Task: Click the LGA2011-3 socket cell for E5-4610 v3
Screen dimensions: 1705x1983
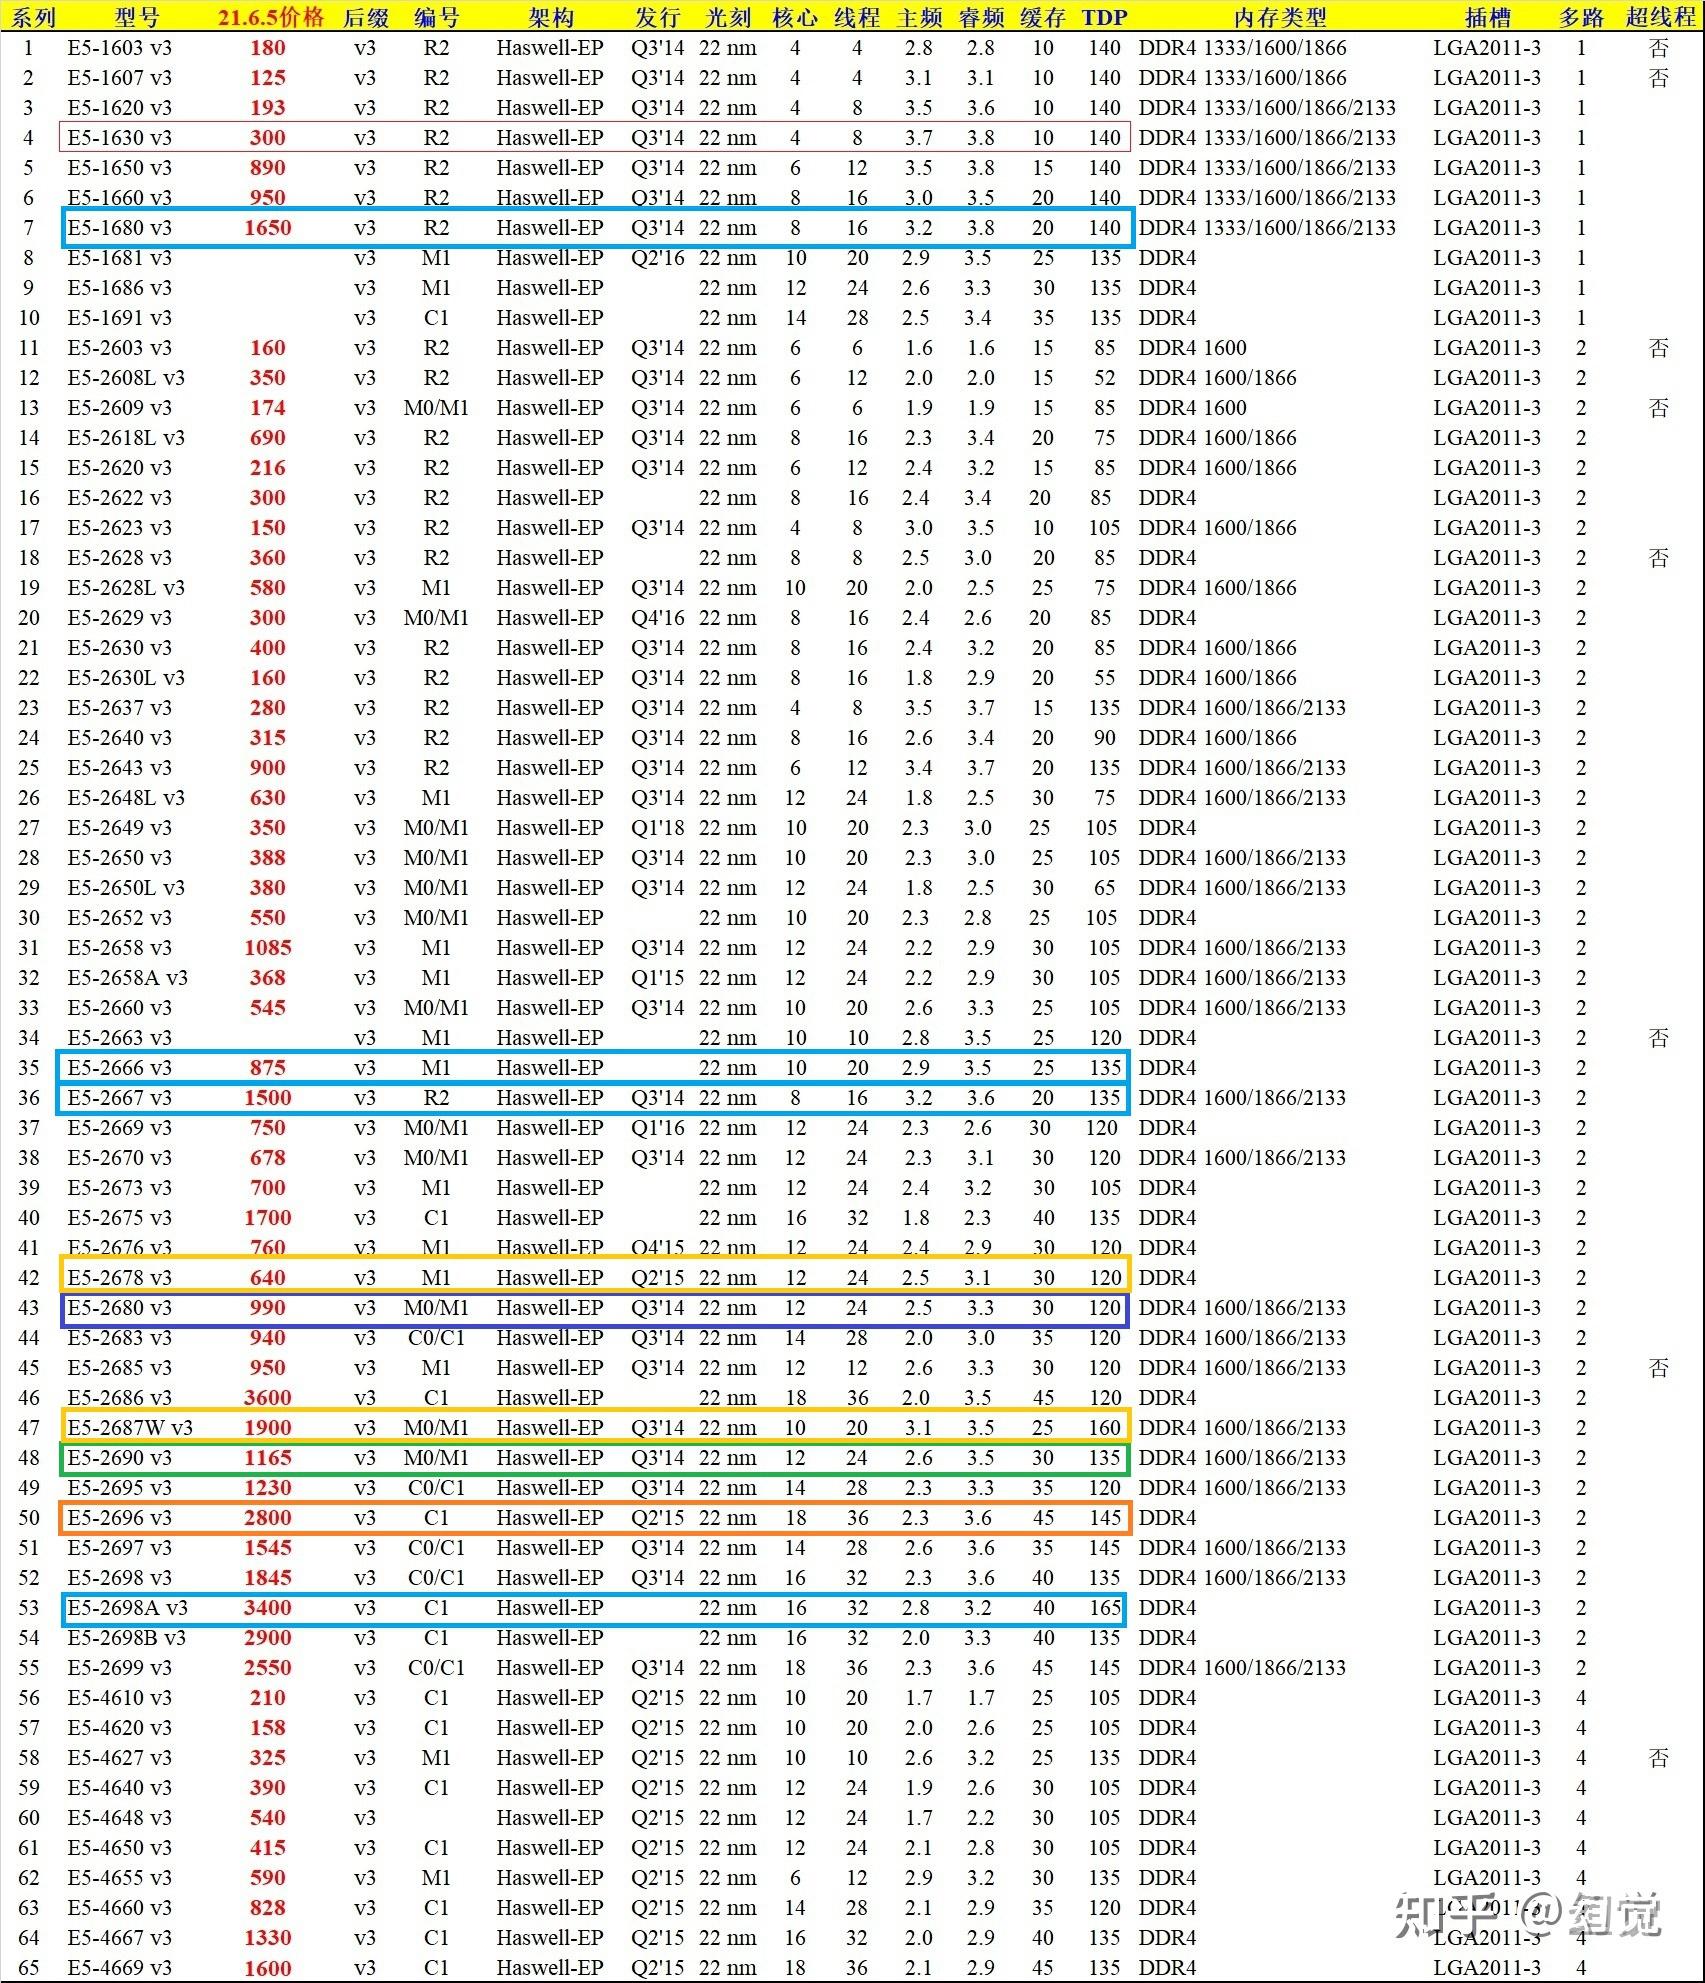Action: [1487, 1698]
